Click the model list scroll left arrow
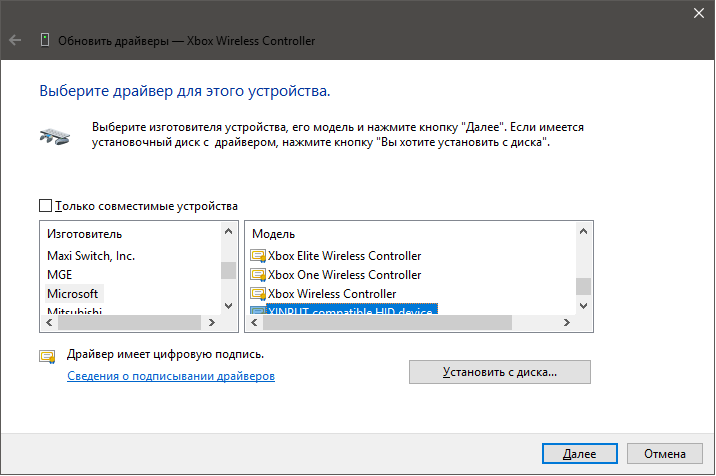The image size is (716, 476). coord(254,323)
